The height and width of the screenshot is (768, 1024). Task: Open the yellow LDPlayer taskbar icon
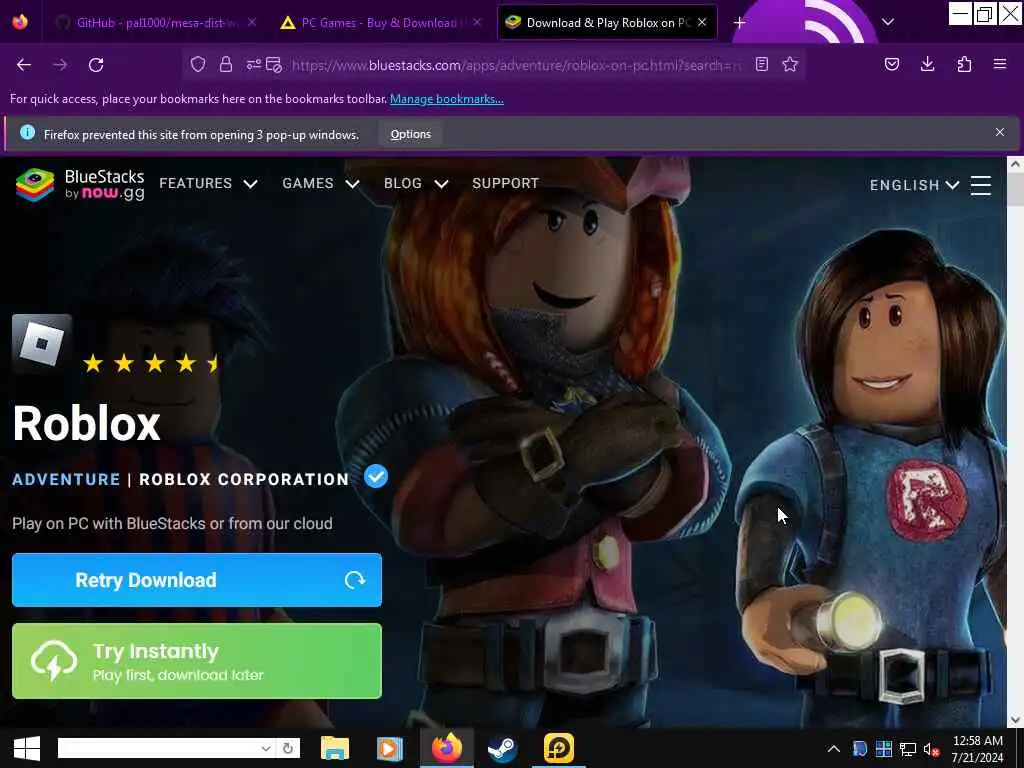(x=558, y=748)
